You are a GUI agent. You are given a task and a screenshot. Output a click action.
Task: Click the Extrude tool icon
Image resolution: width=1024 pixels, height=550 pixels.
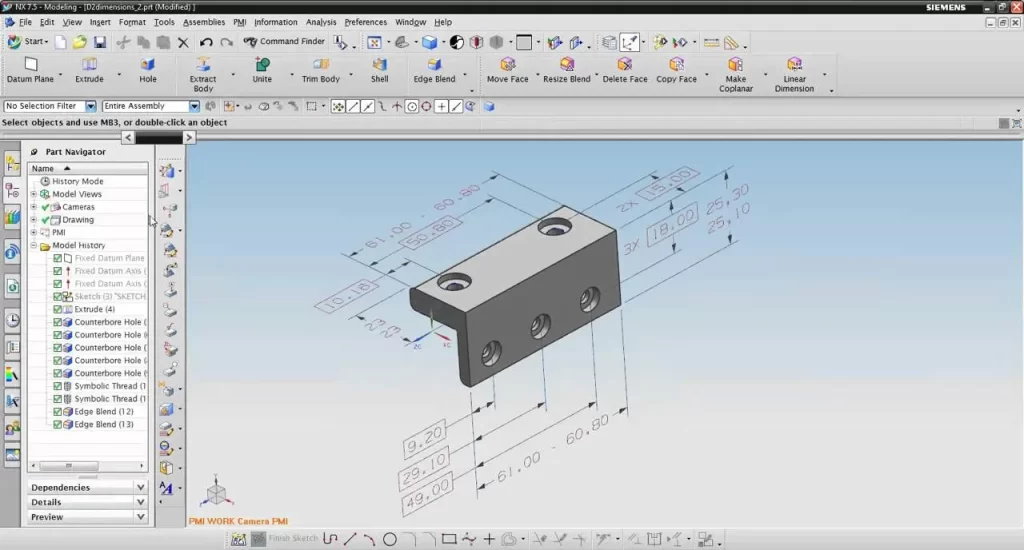pyautogui.click(x=89, y=65)
